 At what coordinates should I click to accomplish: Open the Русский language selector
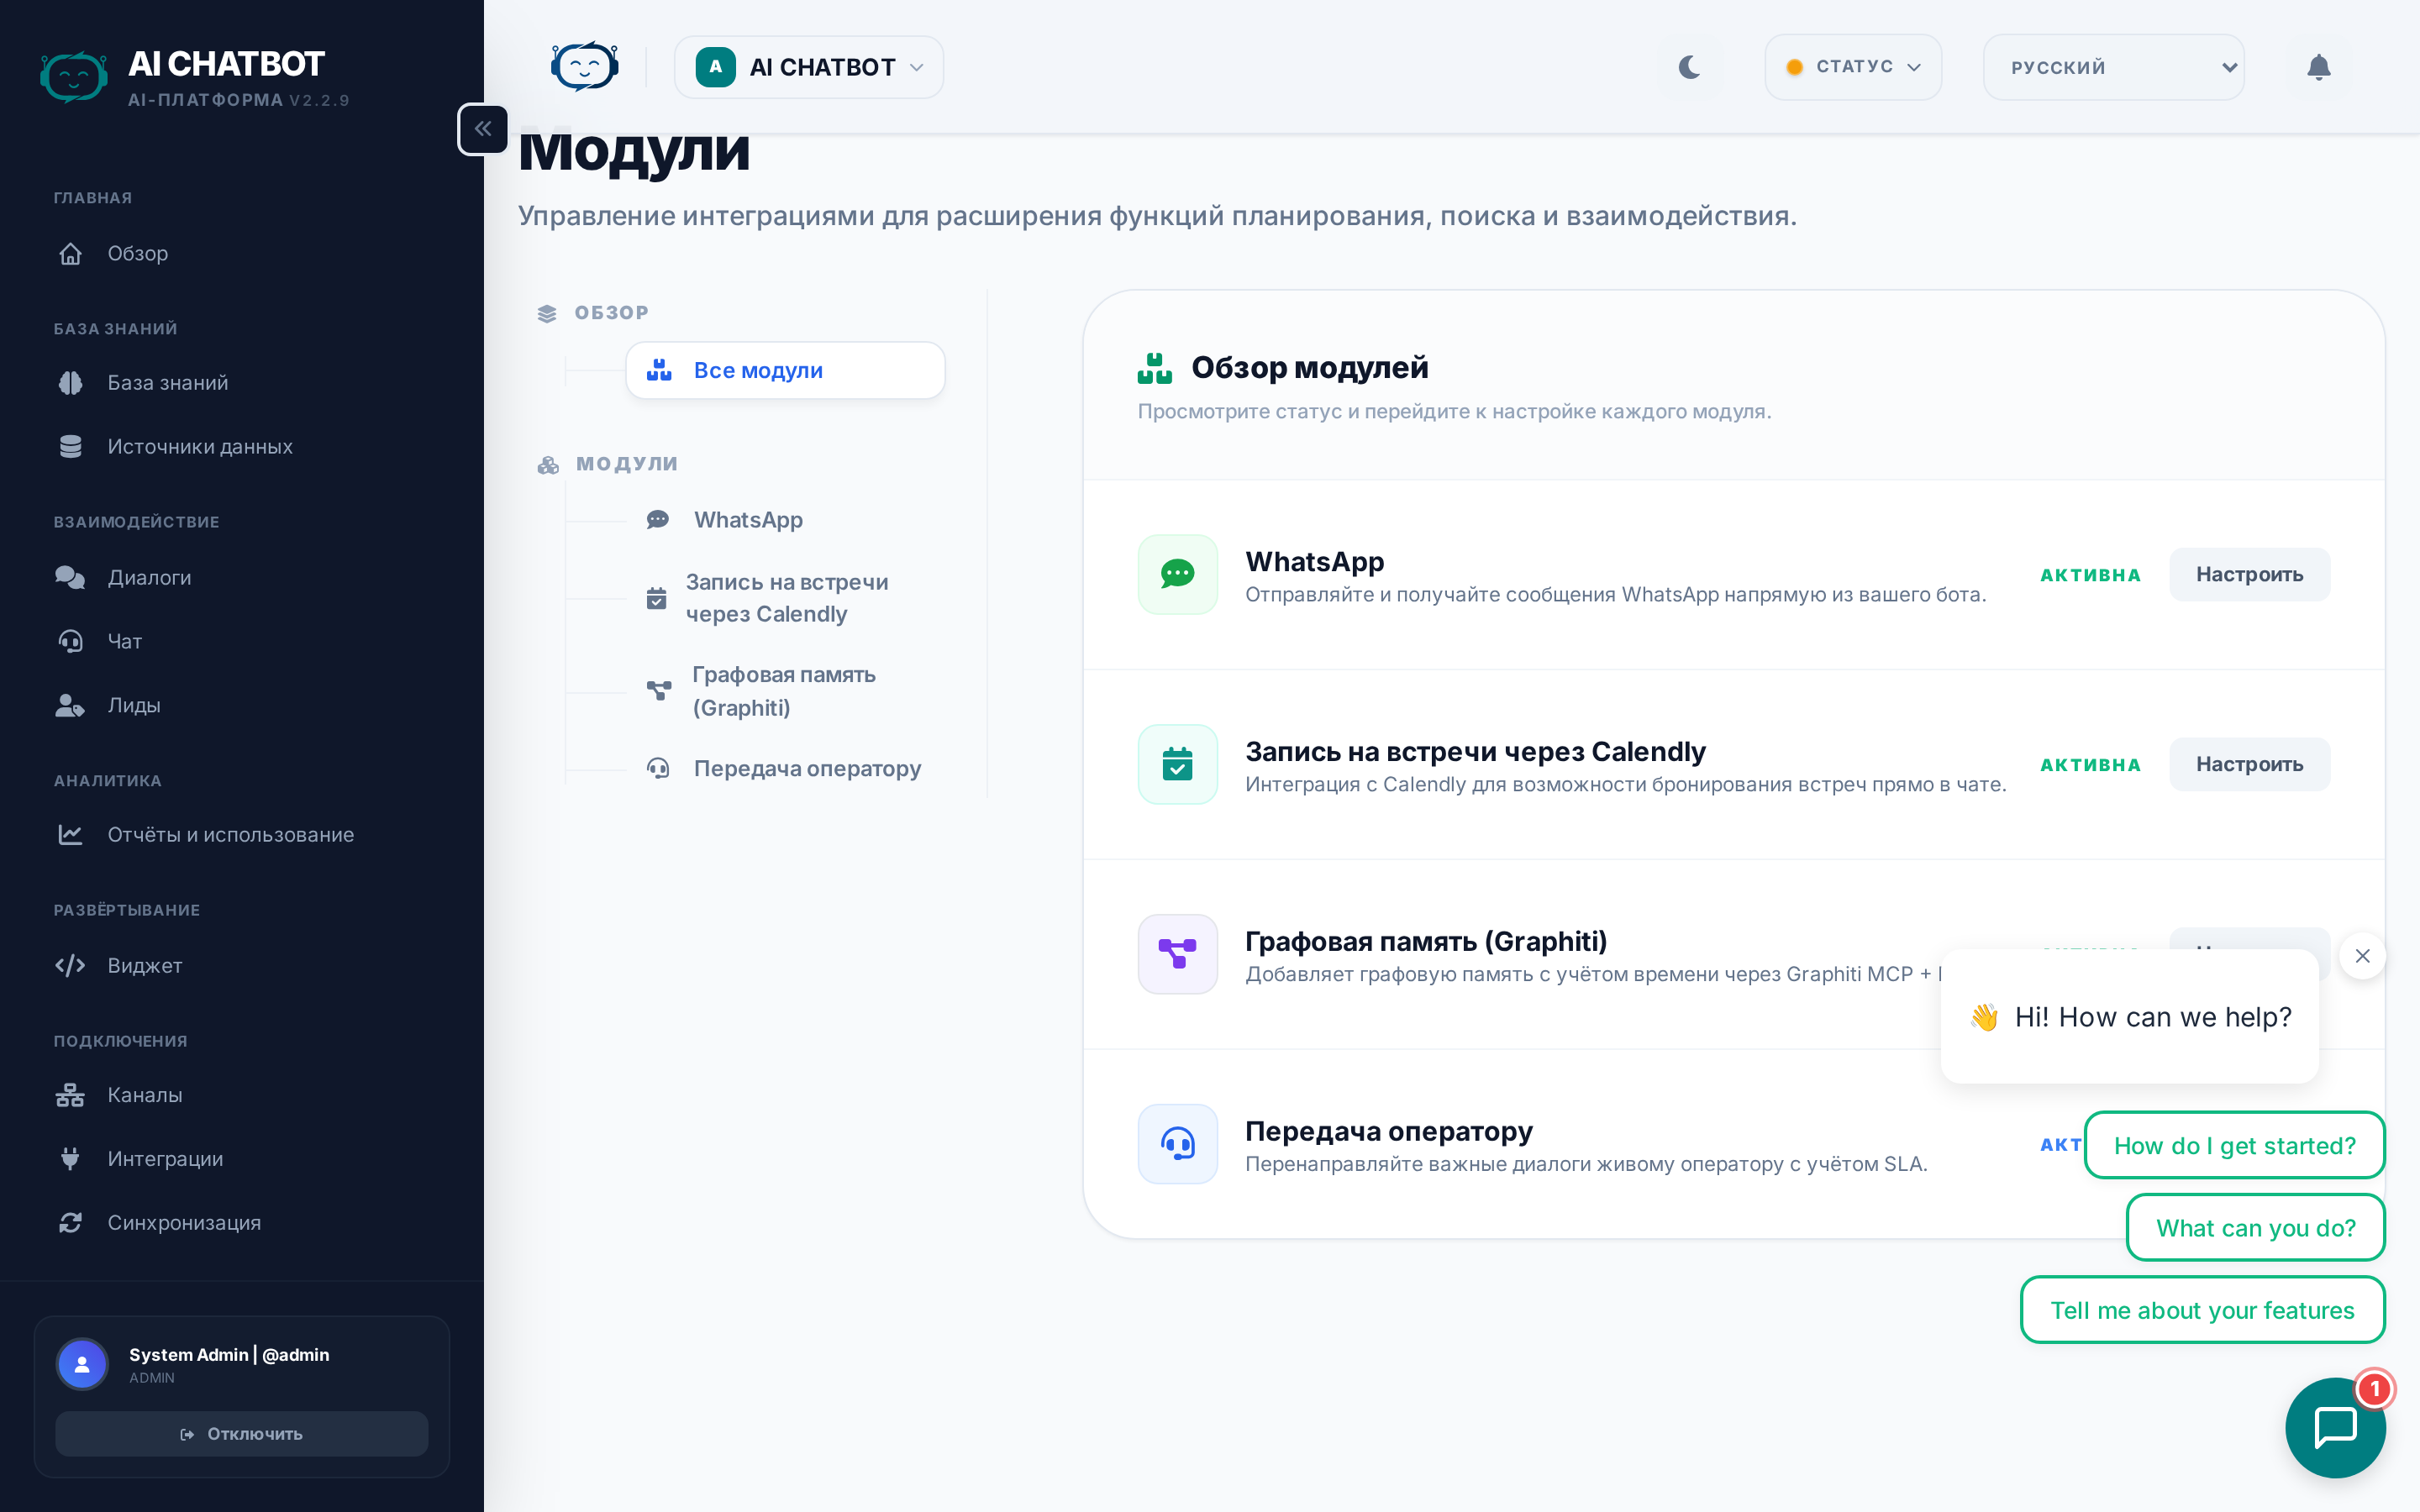(x=2113, y=67)
